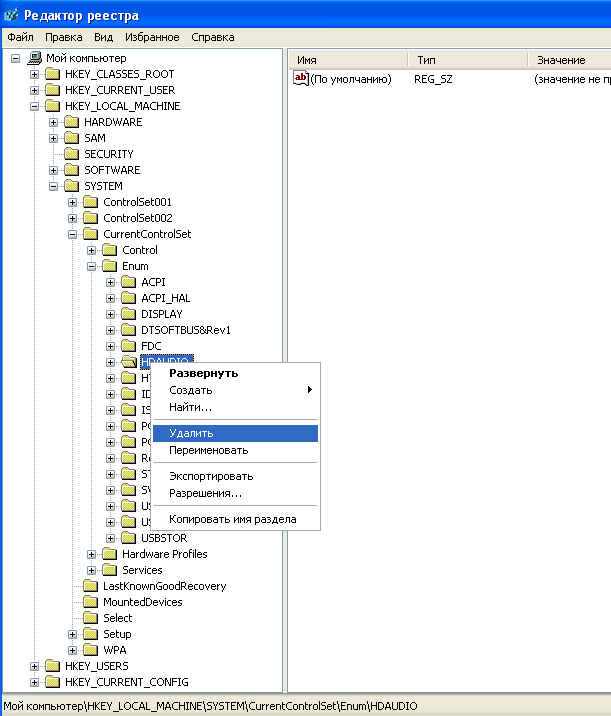Click the HKEY_CLASSES_ROOT folder icon
This screenshot has width=611, height=716.
pos(52,74)
